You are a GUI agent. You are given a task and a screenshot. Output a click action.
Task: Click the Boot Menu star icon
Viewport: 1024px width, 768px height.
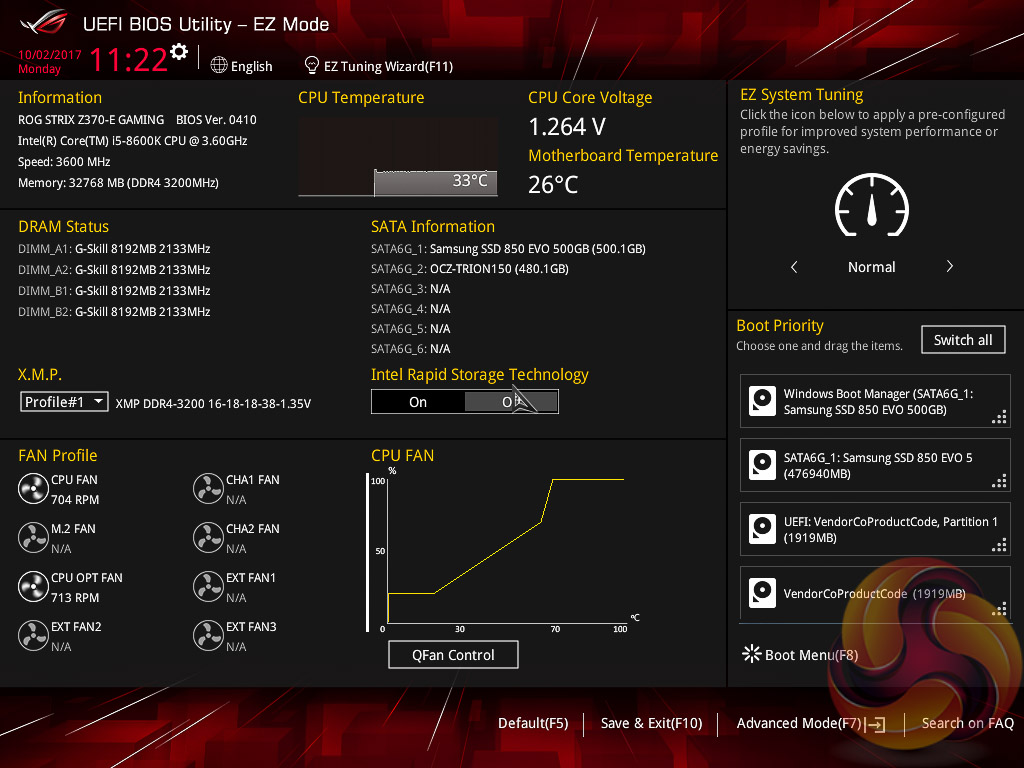752,654
